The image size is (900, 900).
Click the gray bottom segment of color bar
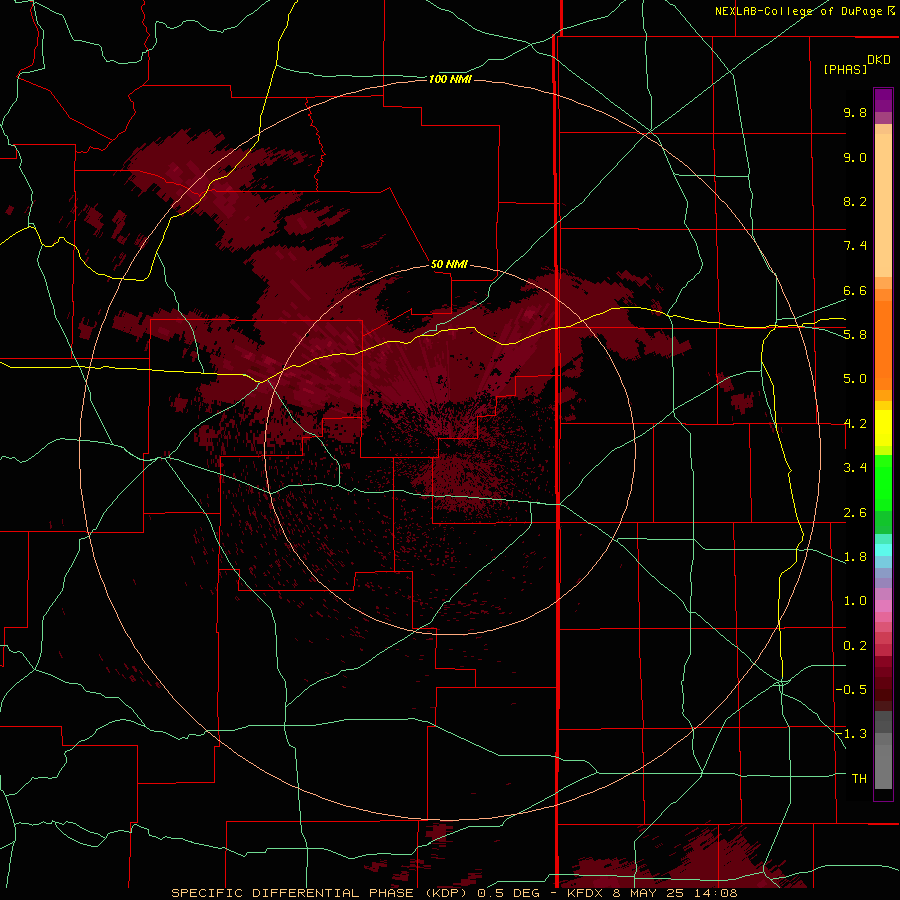(883, 766)
